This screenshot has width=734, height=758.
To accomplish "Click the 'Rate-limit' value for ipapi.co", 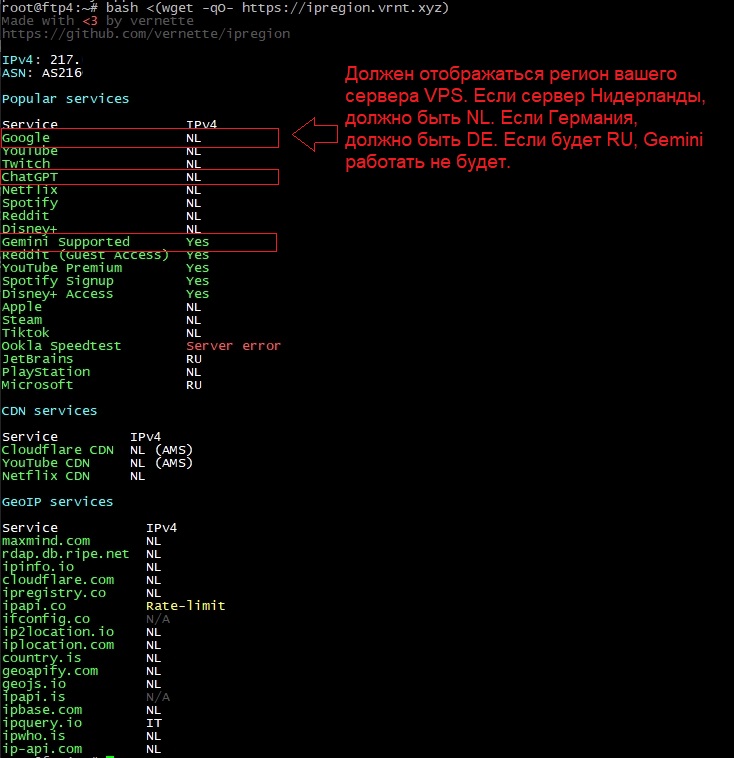I will point(186,606).
